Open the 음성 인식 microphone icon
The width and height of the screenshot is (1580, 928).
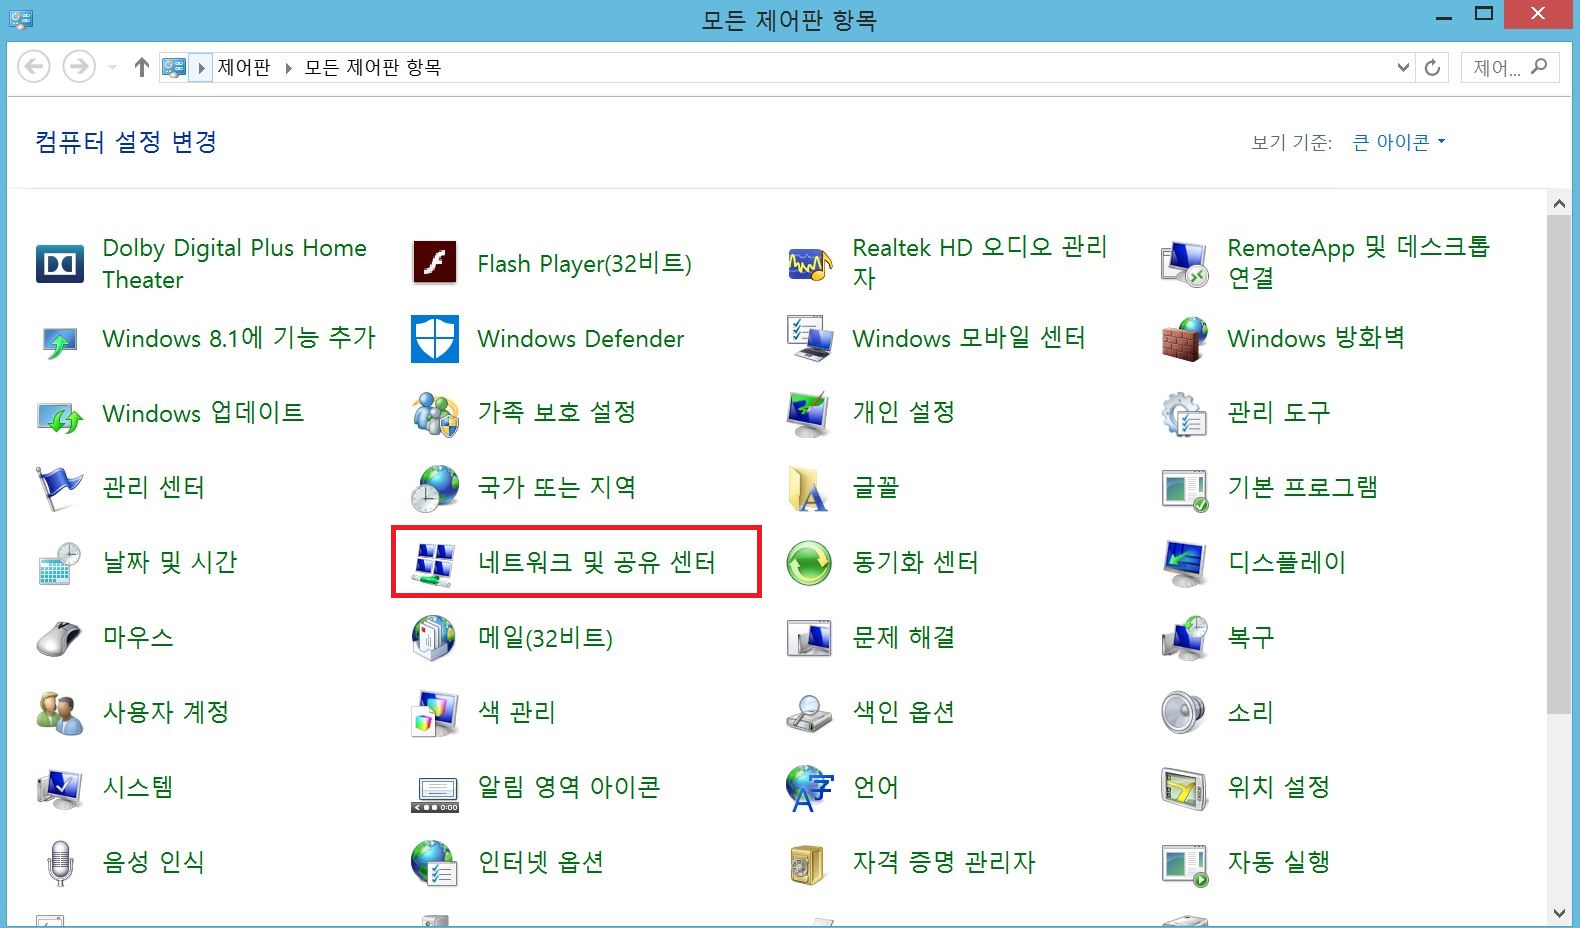(x=59, y=863)
